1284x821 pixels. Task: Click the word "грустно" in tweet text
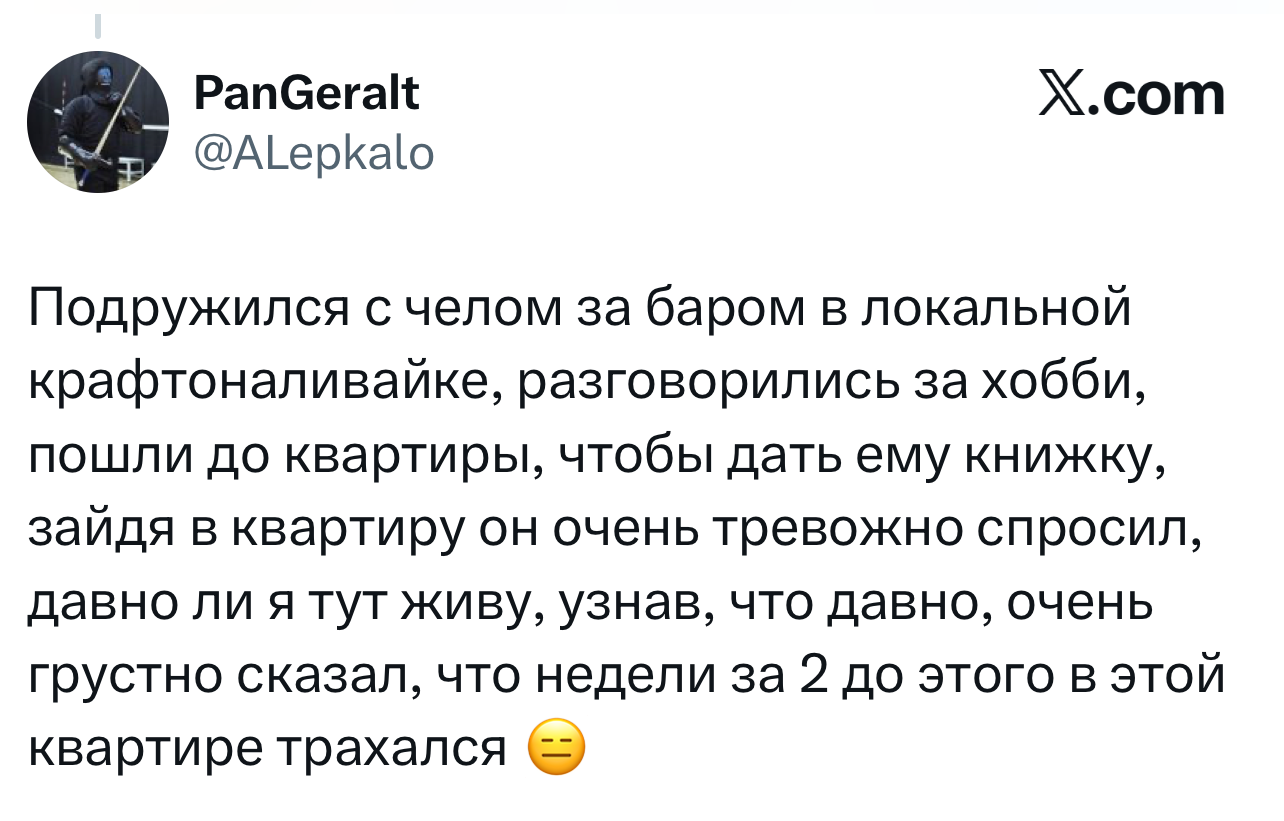123,672
